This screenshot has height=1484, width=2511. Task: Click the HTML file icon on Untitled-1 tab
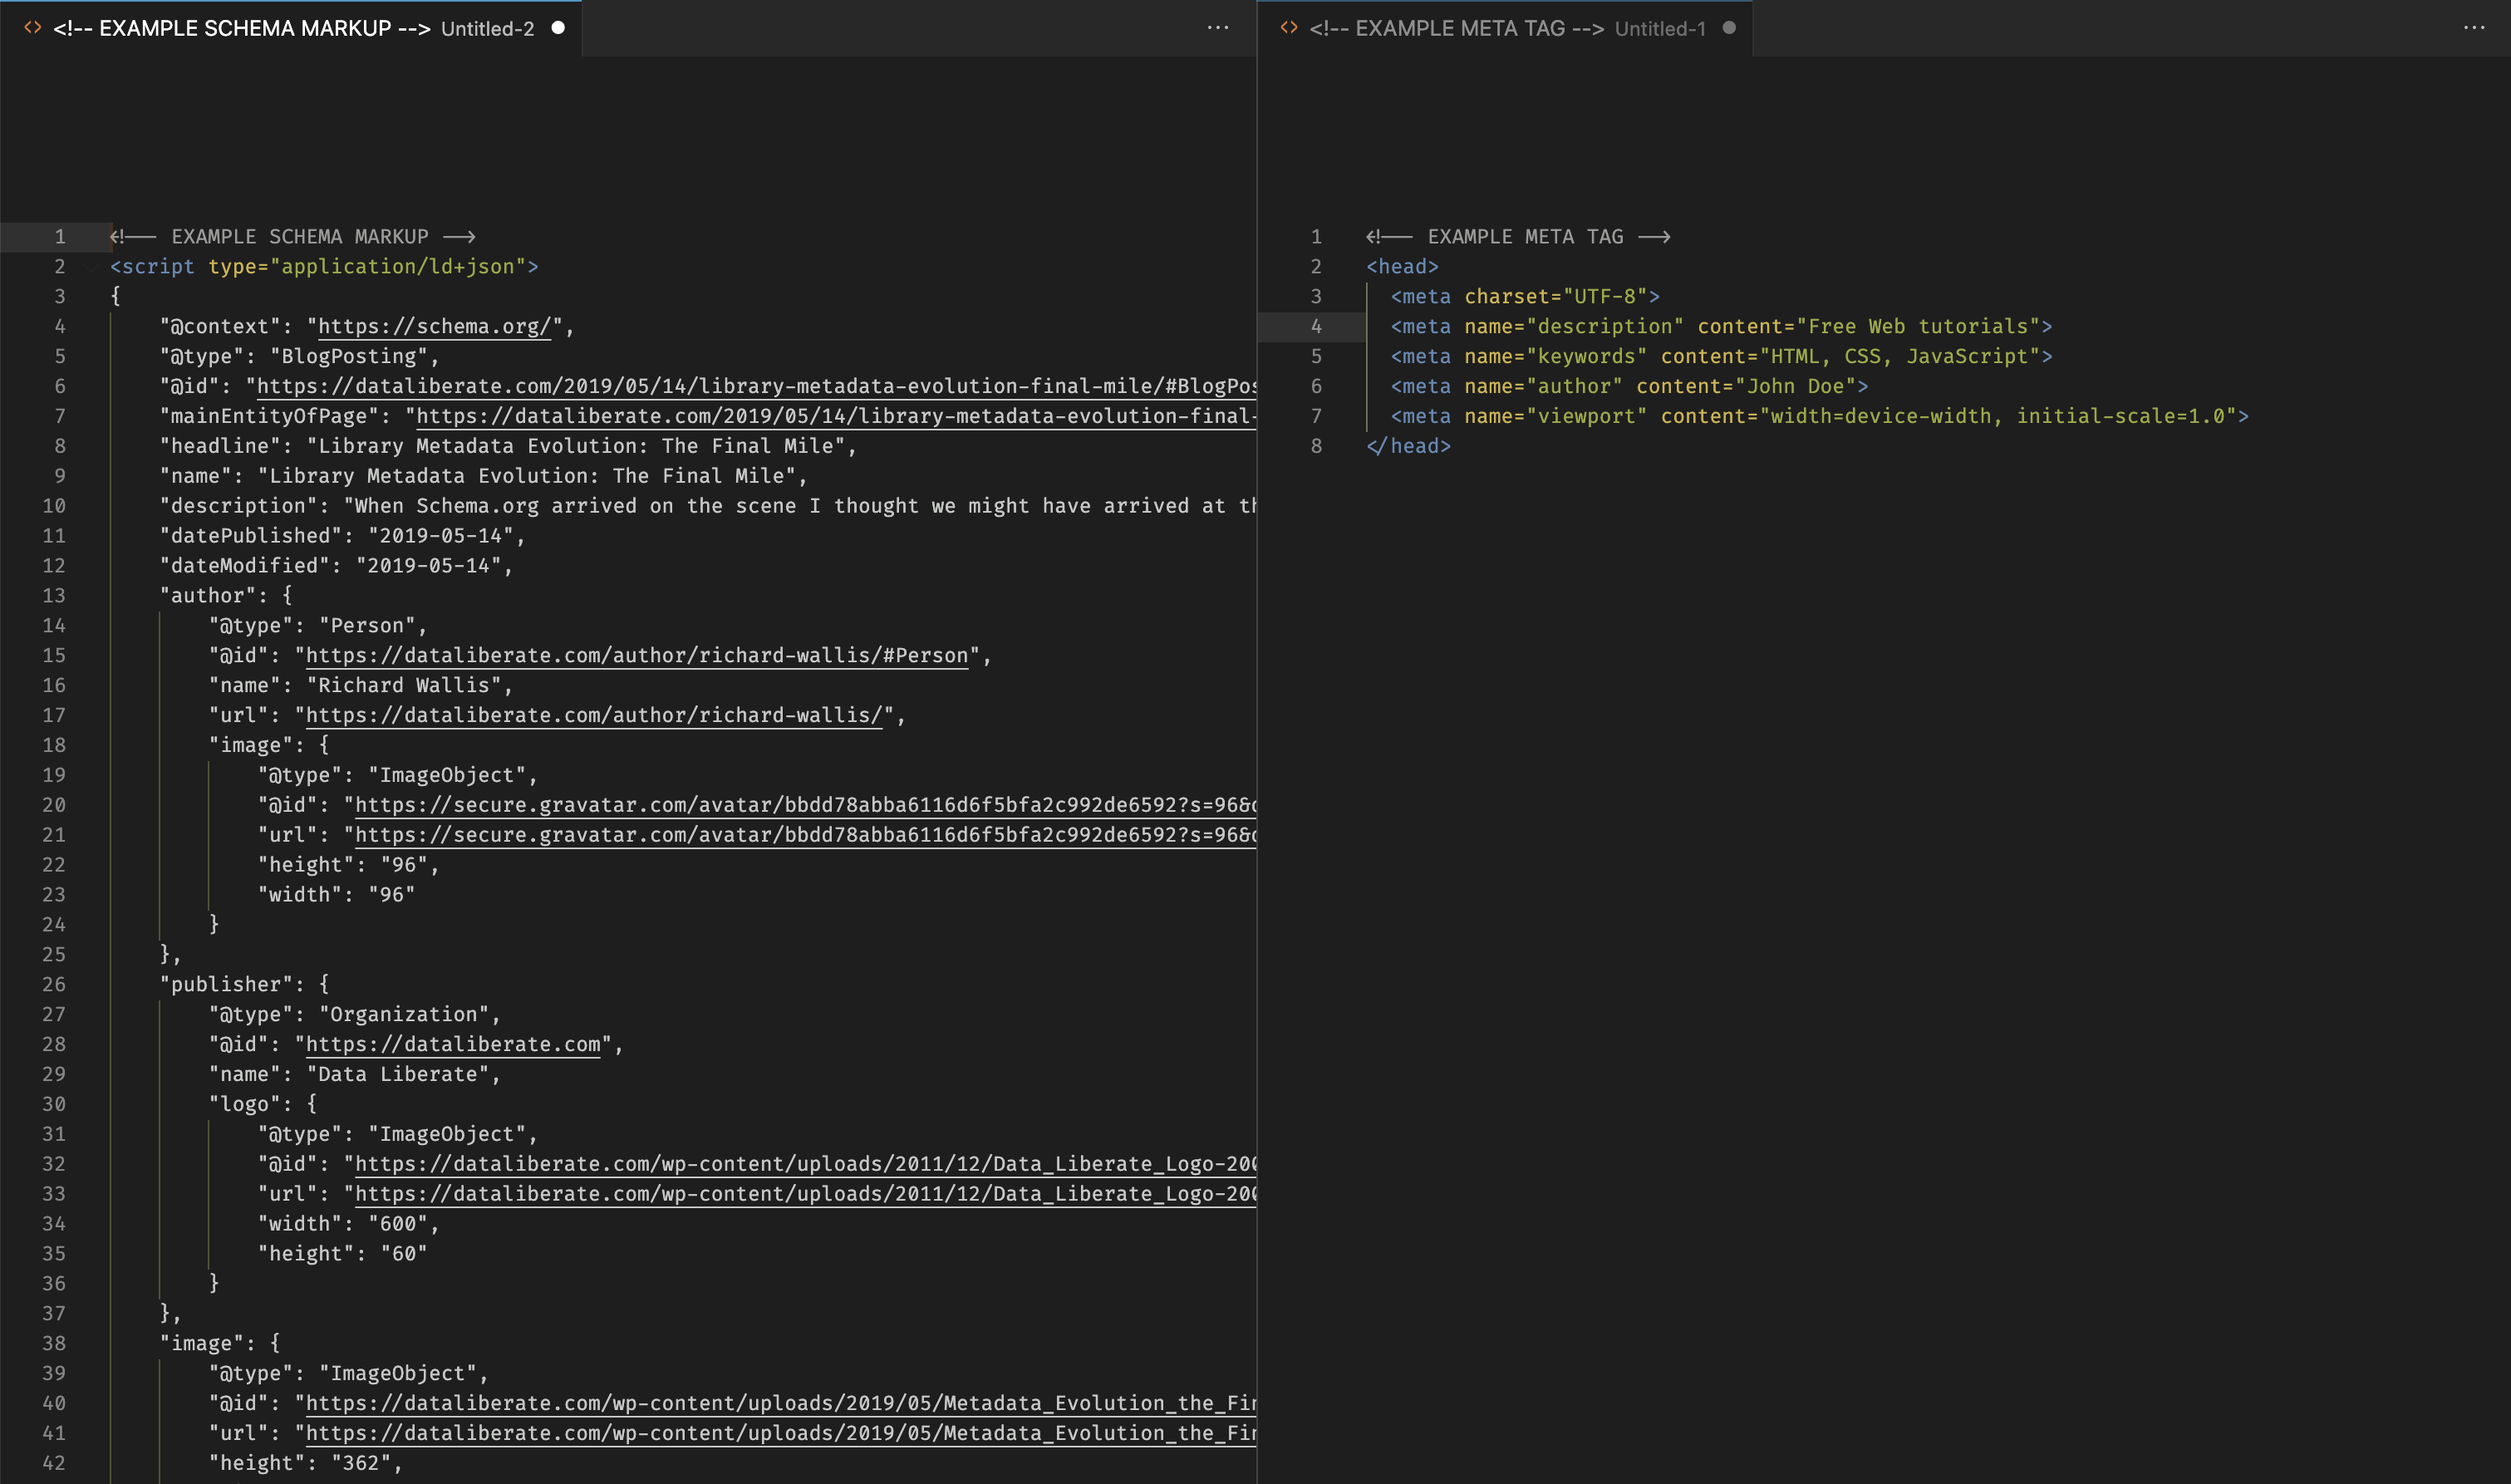1289,28
